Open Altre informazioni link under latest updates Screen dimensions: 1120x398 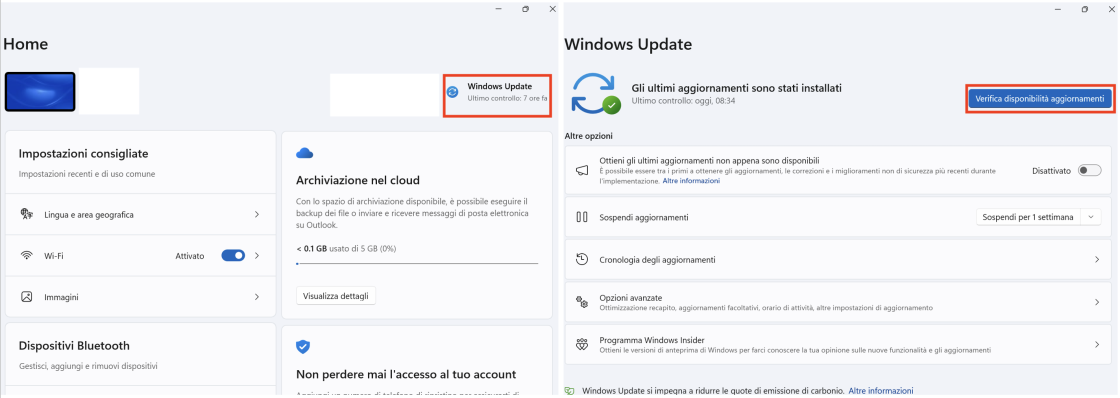pos(691,181)
